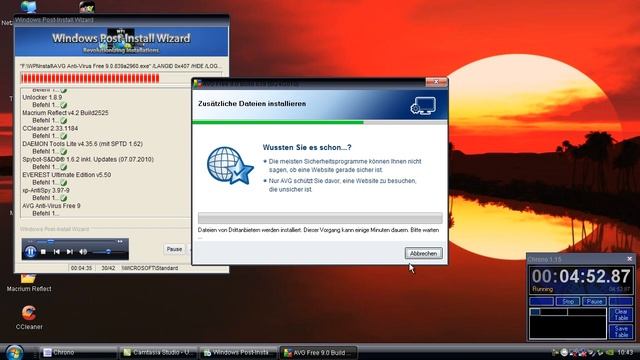
Task: Click the Wussten Sie es schon heading
Action: click(x=307, y=147)
